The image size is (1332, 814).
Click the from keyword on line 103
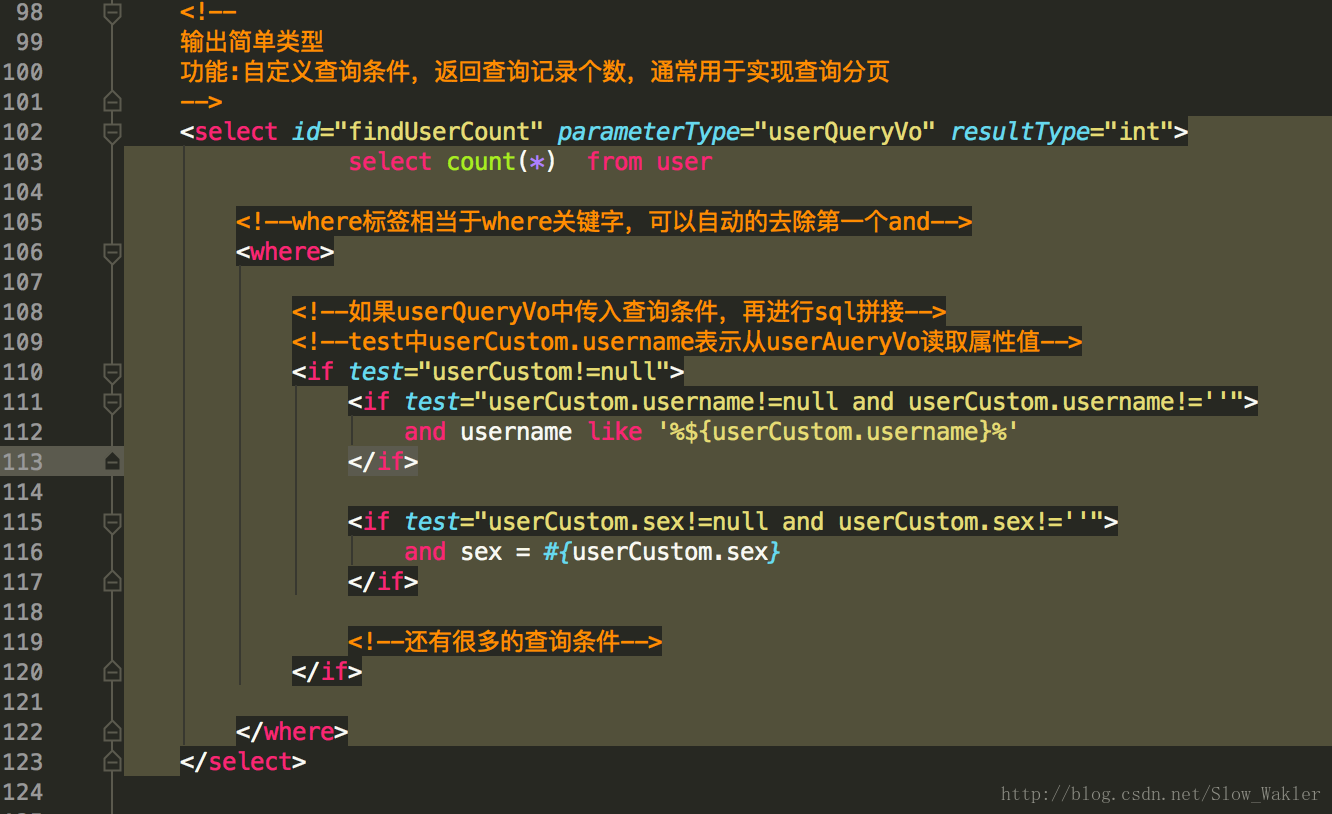[x=614, y=162]
